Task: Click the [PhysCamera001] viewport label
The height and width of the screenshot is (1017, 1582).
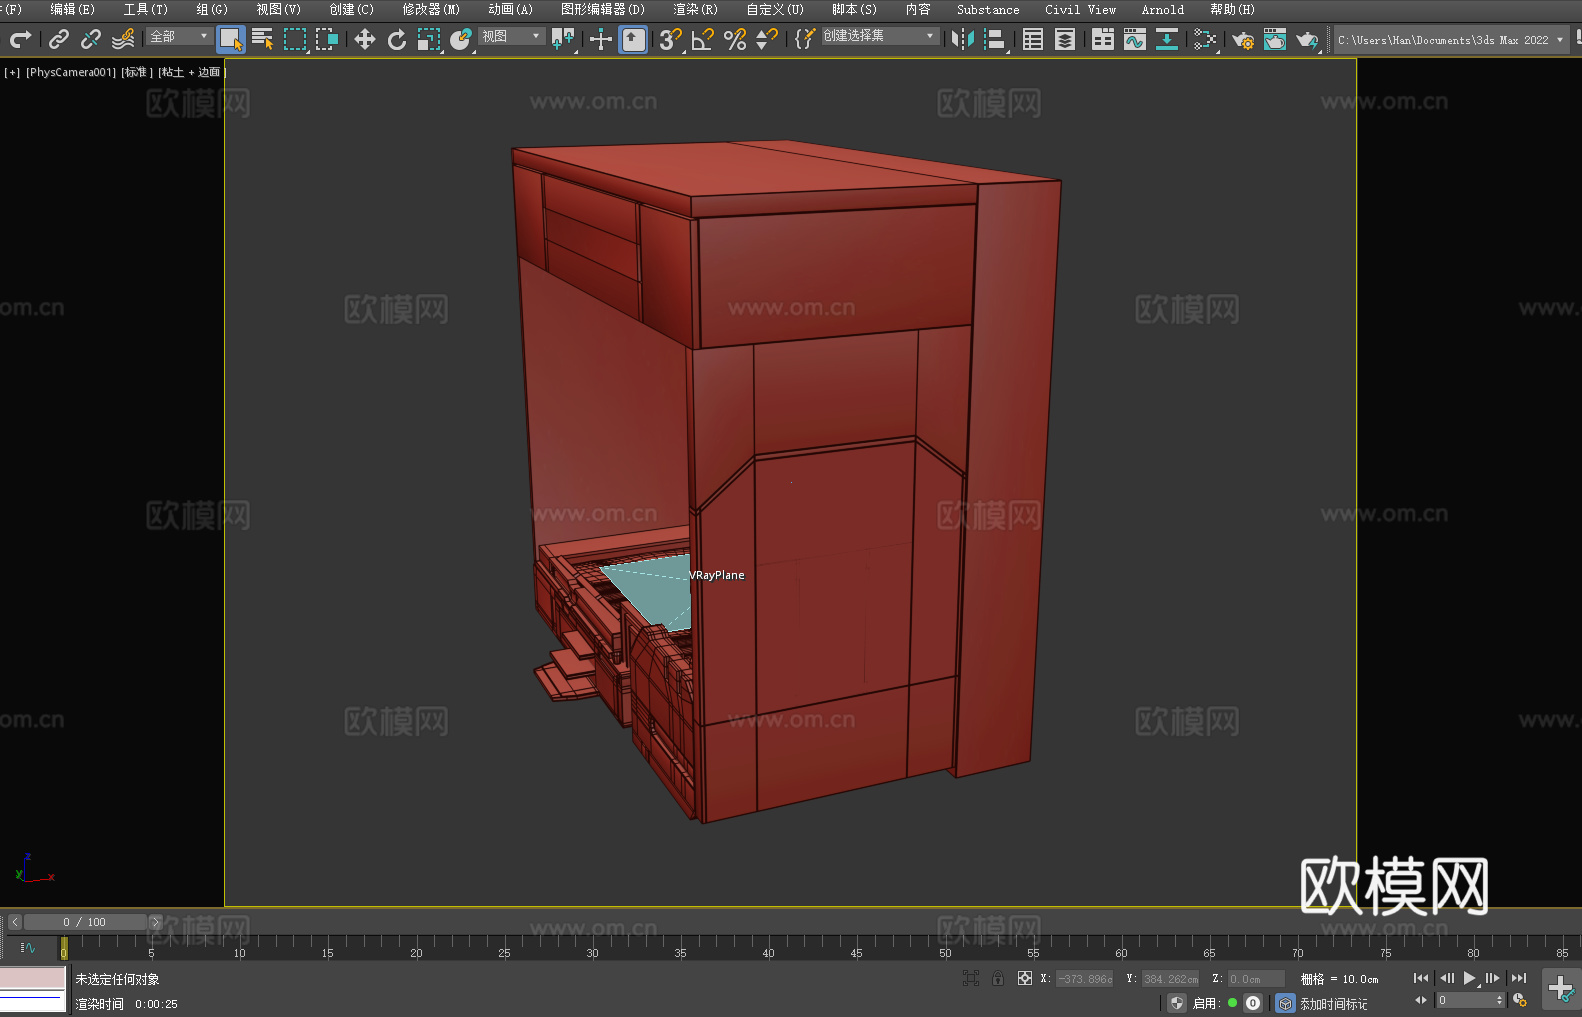Action: [71, 72]
